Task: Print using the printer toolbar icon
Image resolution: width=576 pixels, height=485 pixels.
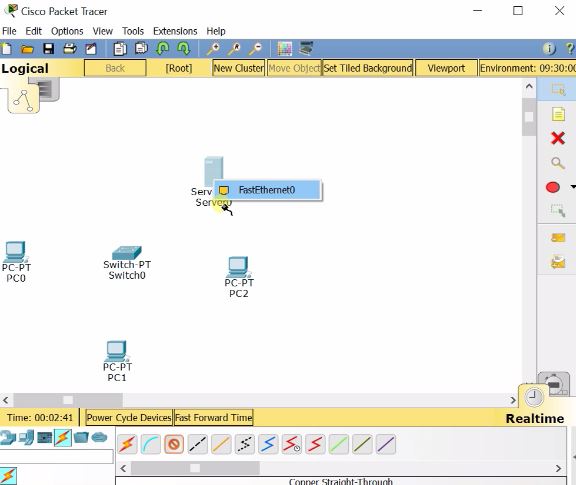Action: 70,48
